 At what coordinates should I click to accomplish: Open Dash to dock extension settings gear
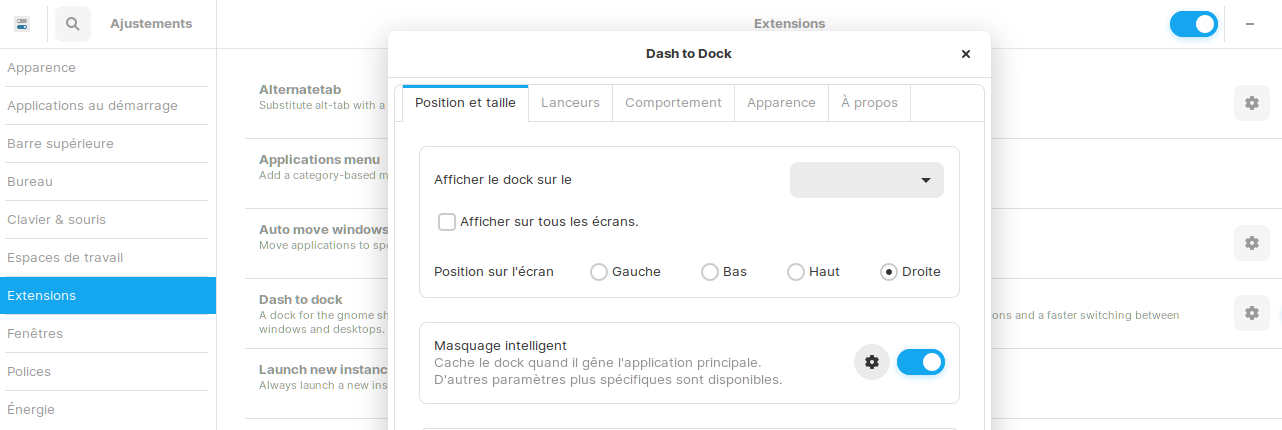[1251, 313]
